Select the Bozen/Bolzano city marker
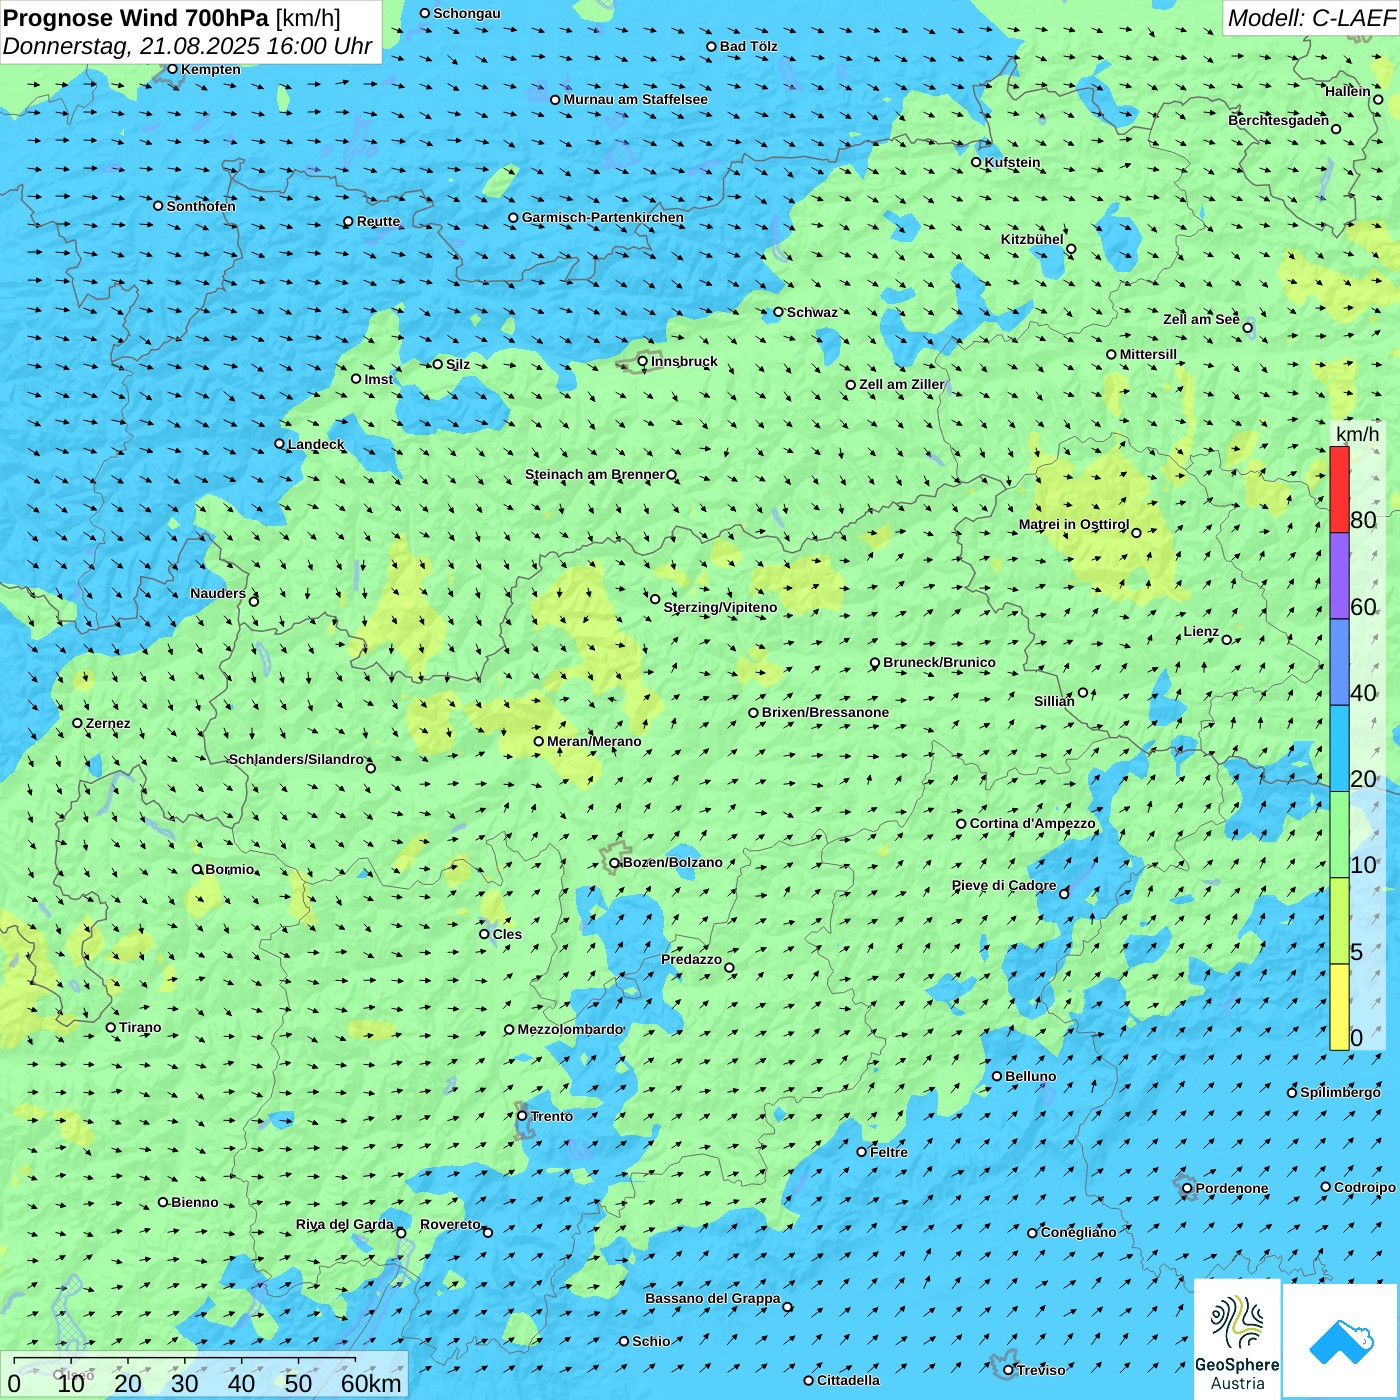This screenshot has height=1400, width=1400. point(614,863)
